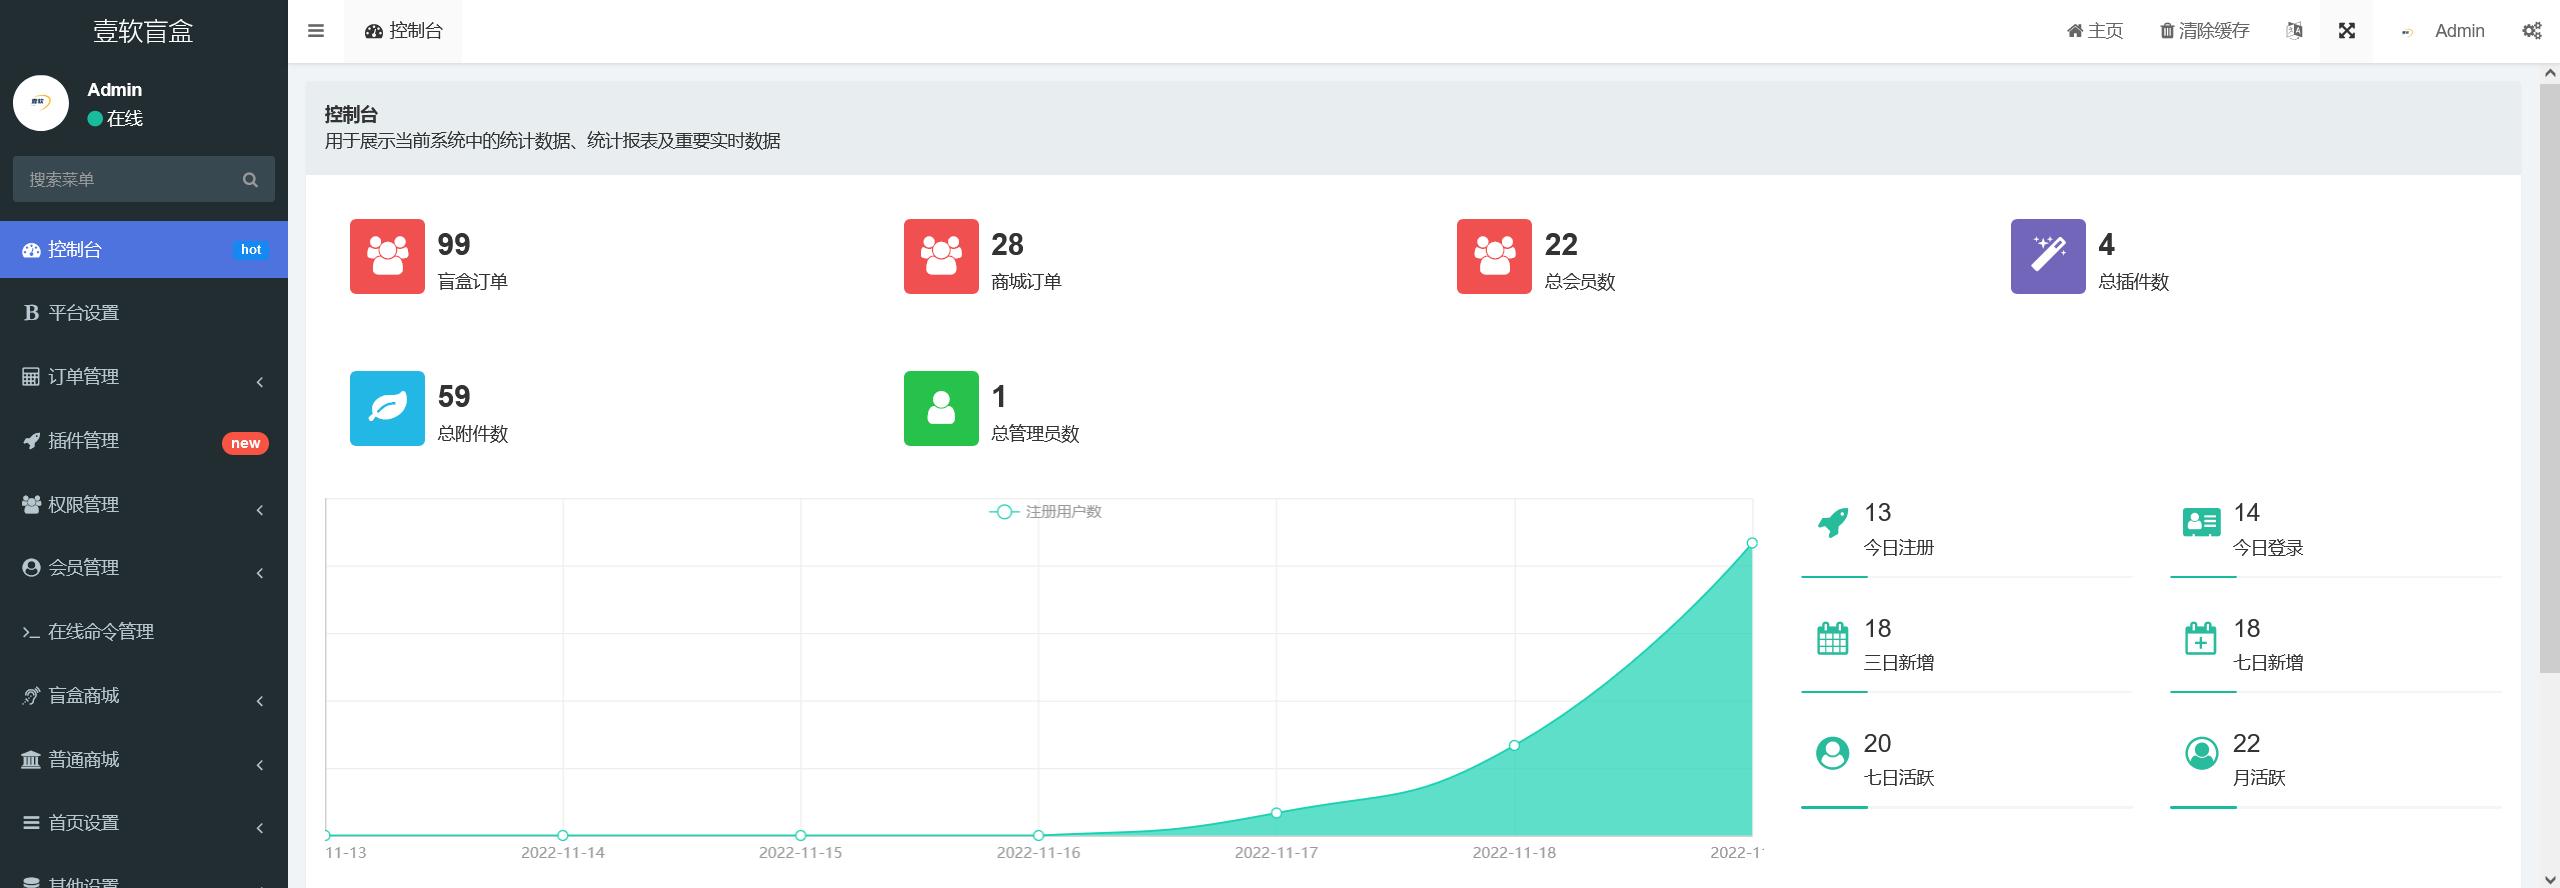The height and width of the screenshot is (888, 2560).
Task: Click the blue 总附件数 leaf icon
Action: (x=387, y=408)
